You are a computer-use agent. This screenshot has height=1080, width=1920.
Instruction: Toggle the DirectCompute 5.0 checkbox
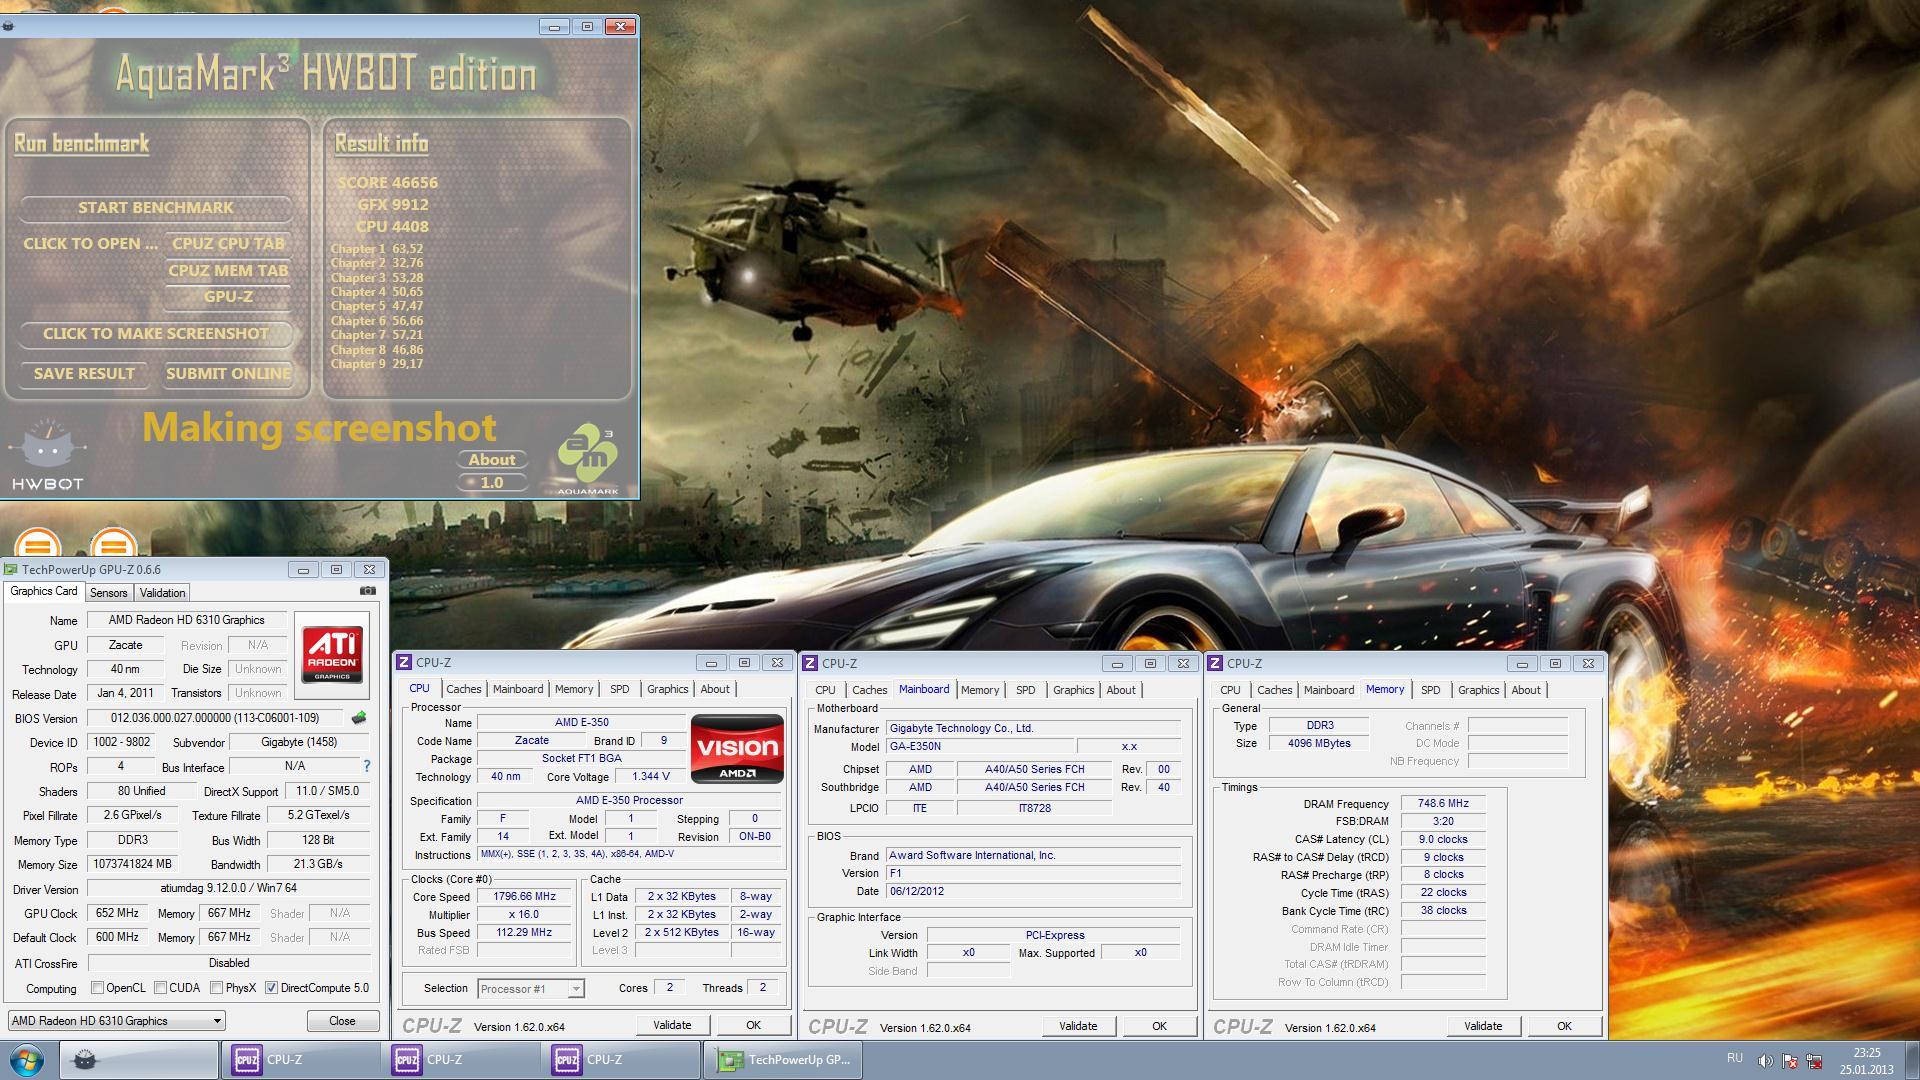tap(271, 988)
